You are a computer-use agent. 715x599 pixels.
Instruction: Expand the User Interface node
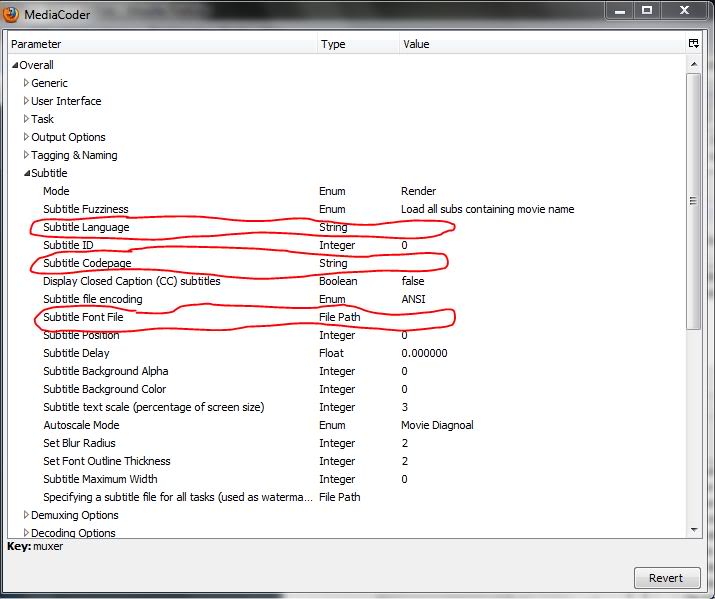coord(26,101)
